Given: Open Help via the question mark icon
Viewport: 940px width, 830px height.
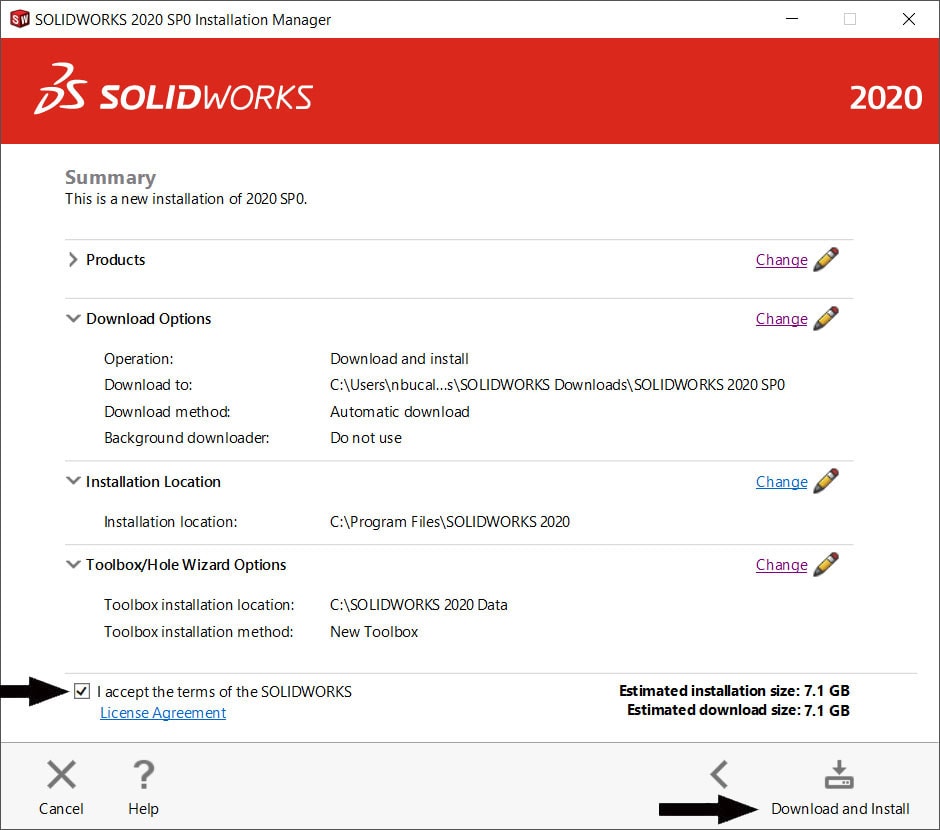Looking at the screenshot, I should point(143,774).
